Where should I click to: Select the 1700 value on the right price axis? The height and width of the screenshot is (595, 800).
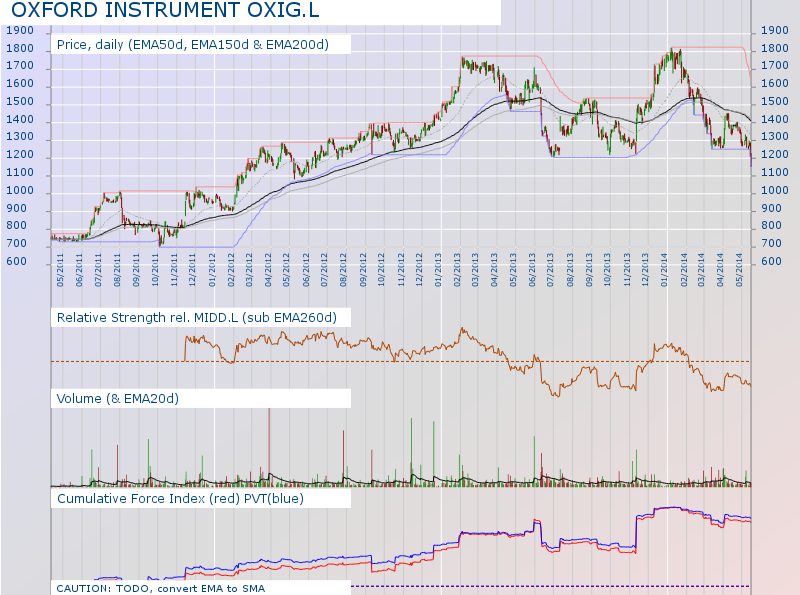[x=774, y=66]
